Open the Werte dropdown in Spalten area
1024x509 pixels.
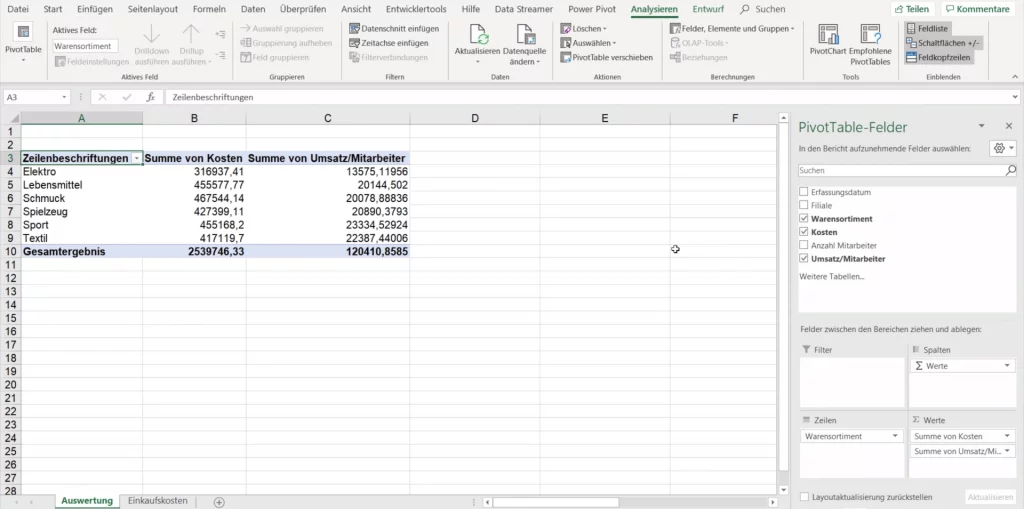[x=1007, y=366]
